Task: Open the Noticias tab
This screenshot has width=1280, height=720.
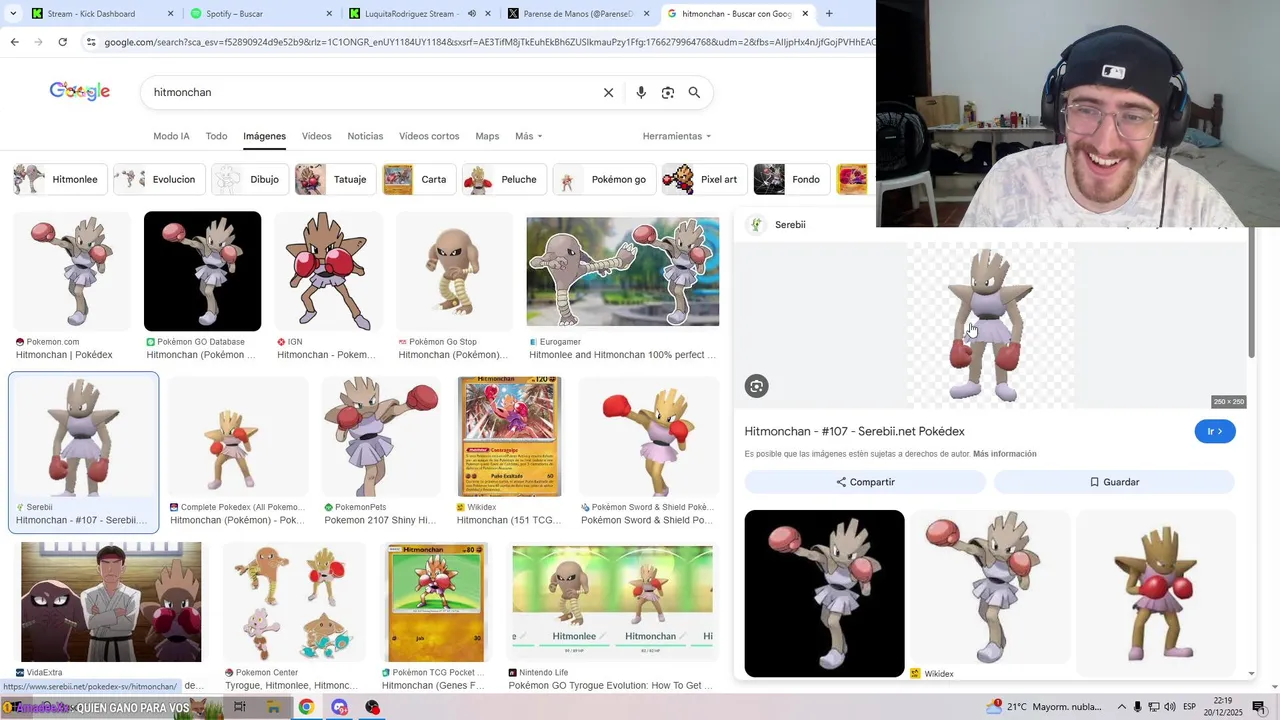Action: 365,136
